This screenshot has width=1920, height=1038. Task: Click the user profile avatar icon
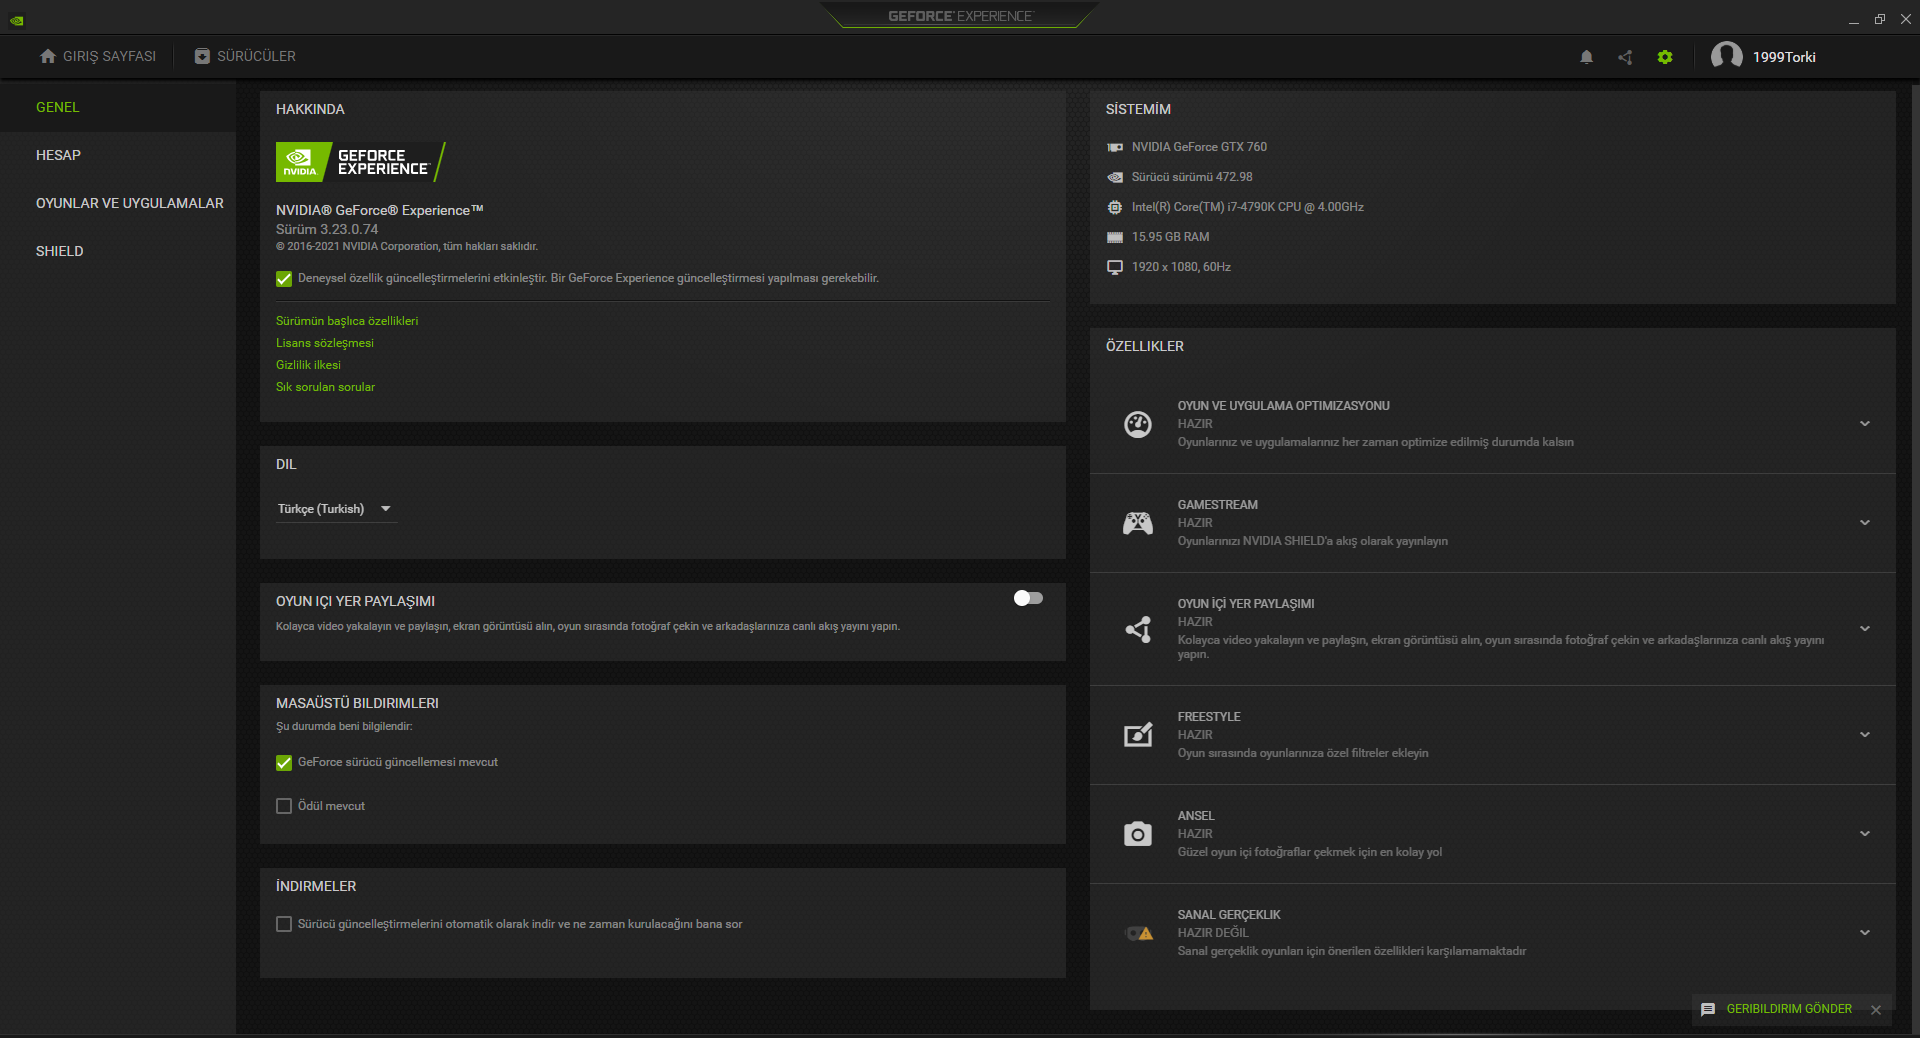pyautogui.click(x=1726, y=56)
